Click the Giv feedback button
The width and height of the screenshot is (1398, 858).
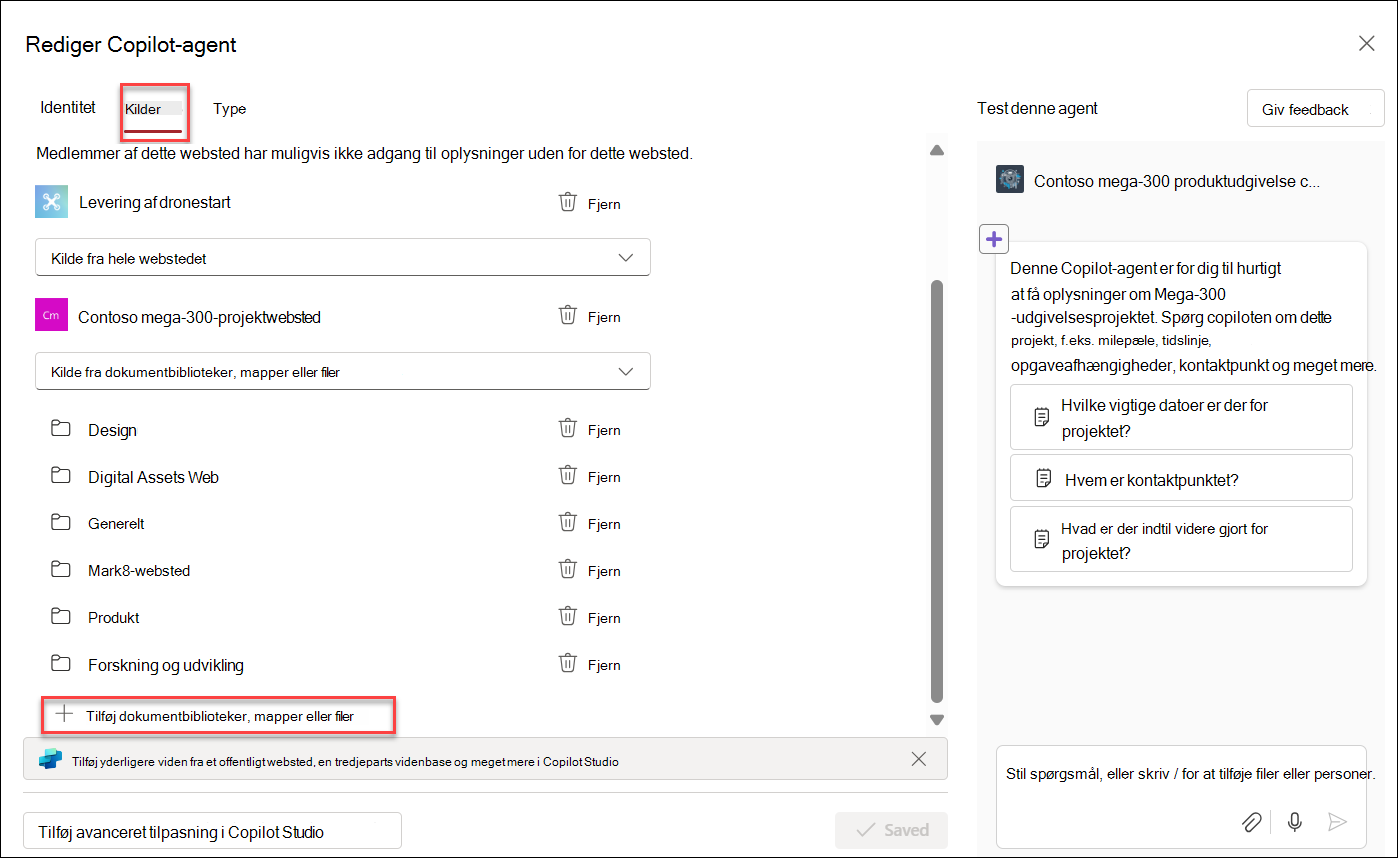[x=1315, y=109]
